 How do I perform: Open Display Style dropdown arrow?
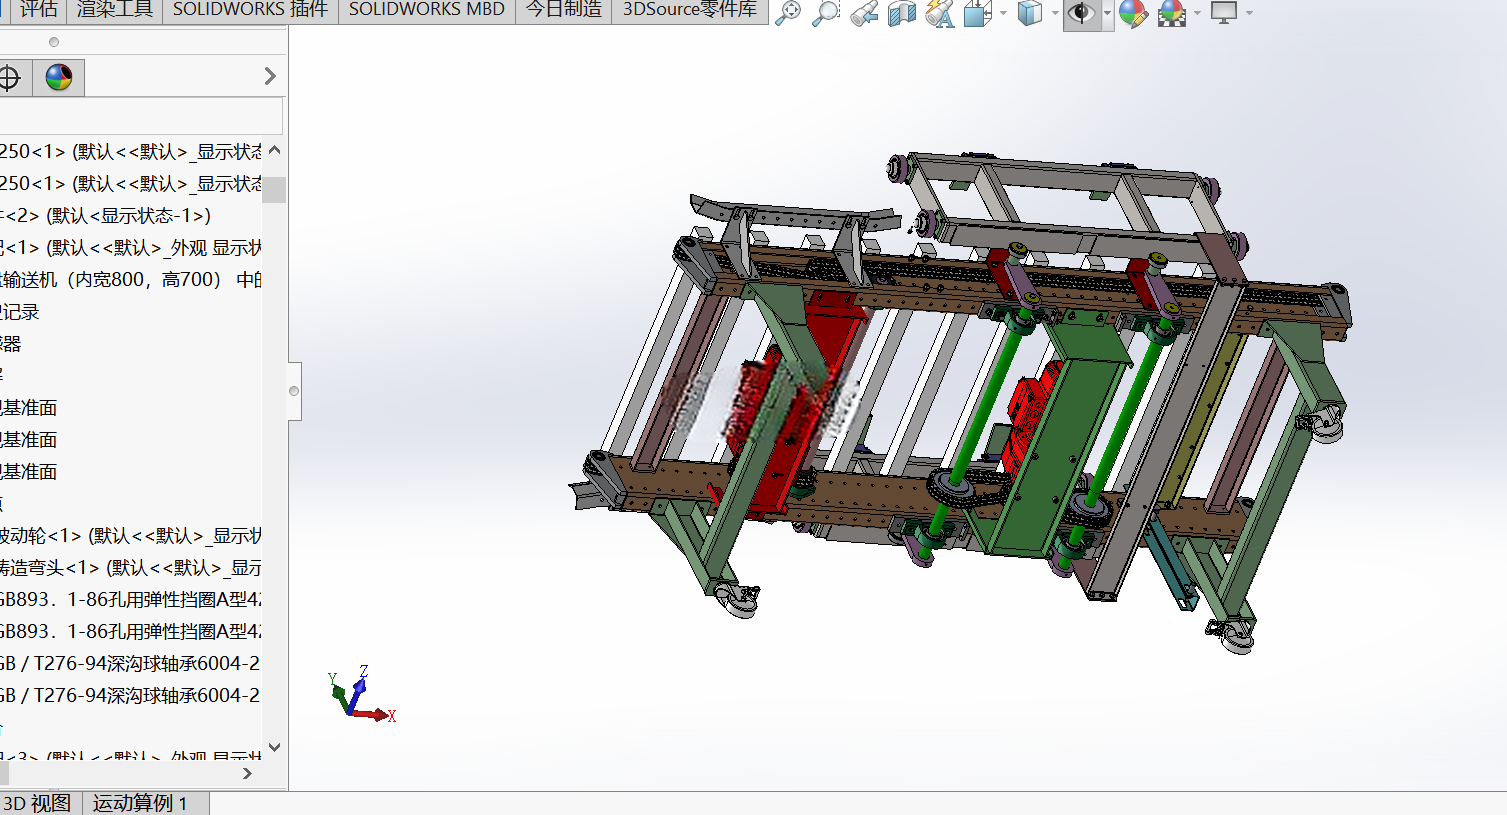point(1055,13)
